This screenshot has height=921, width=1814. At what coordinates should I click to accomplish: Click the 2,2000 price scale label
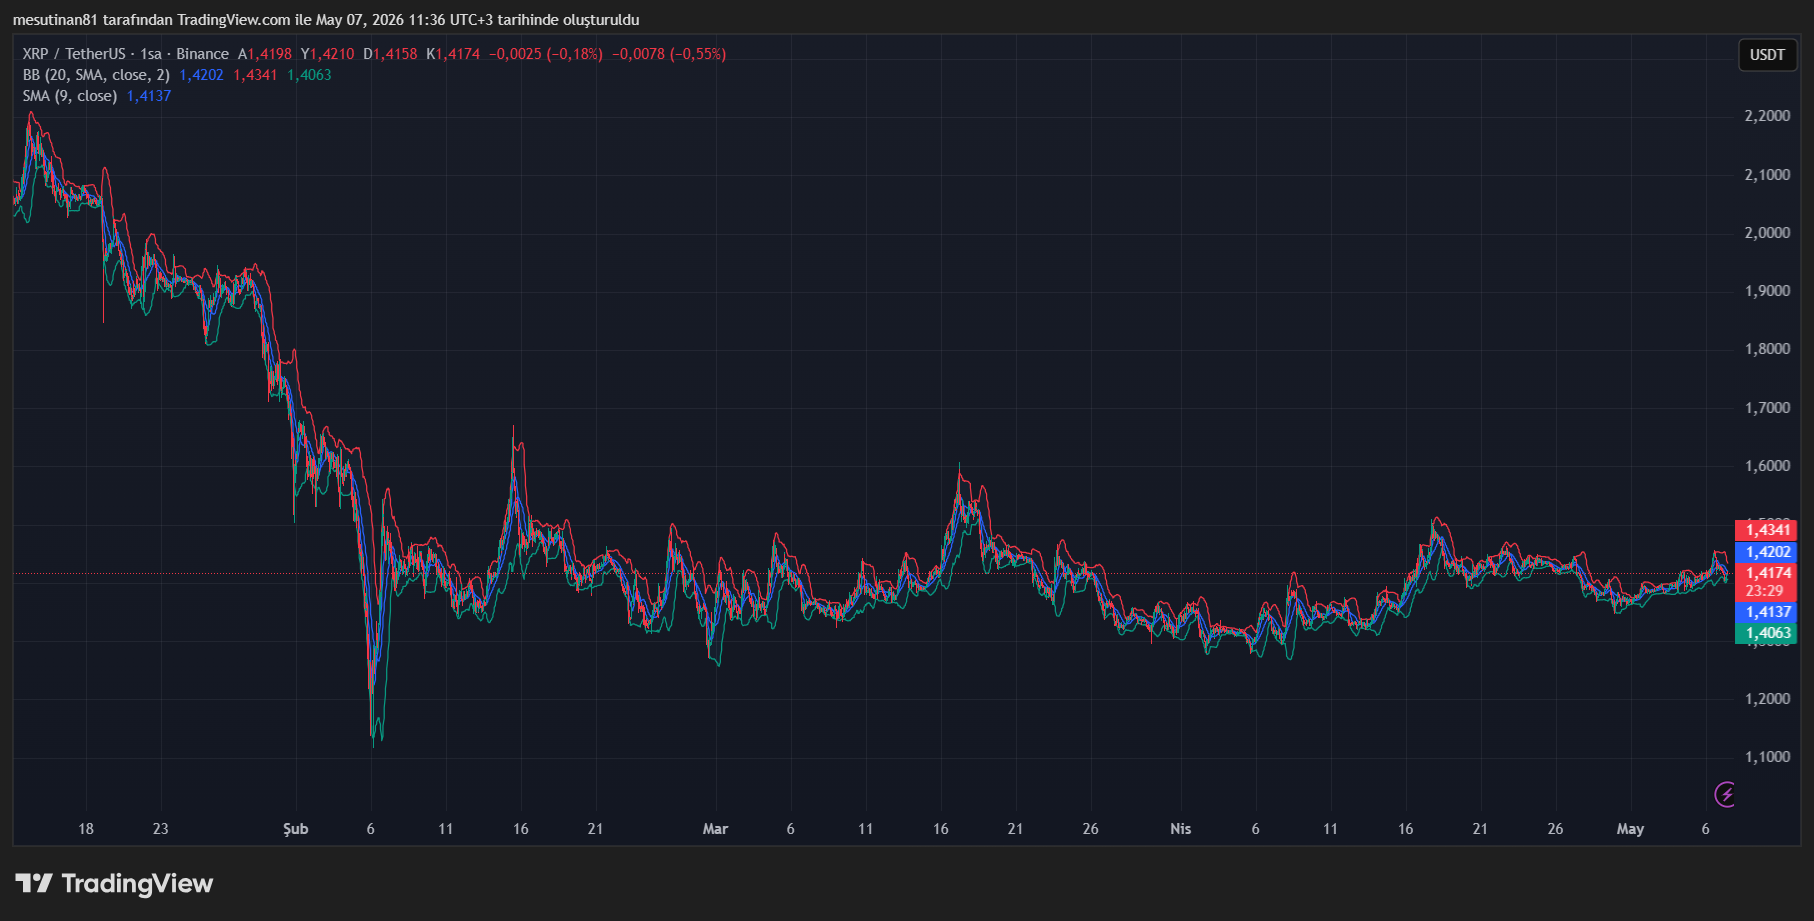point(1767,116)
